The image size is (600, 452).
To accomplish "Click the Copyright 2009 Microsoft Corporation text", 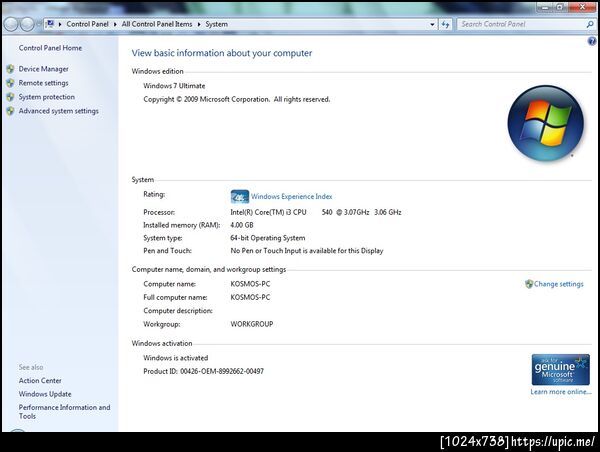I will coord(236,99).
